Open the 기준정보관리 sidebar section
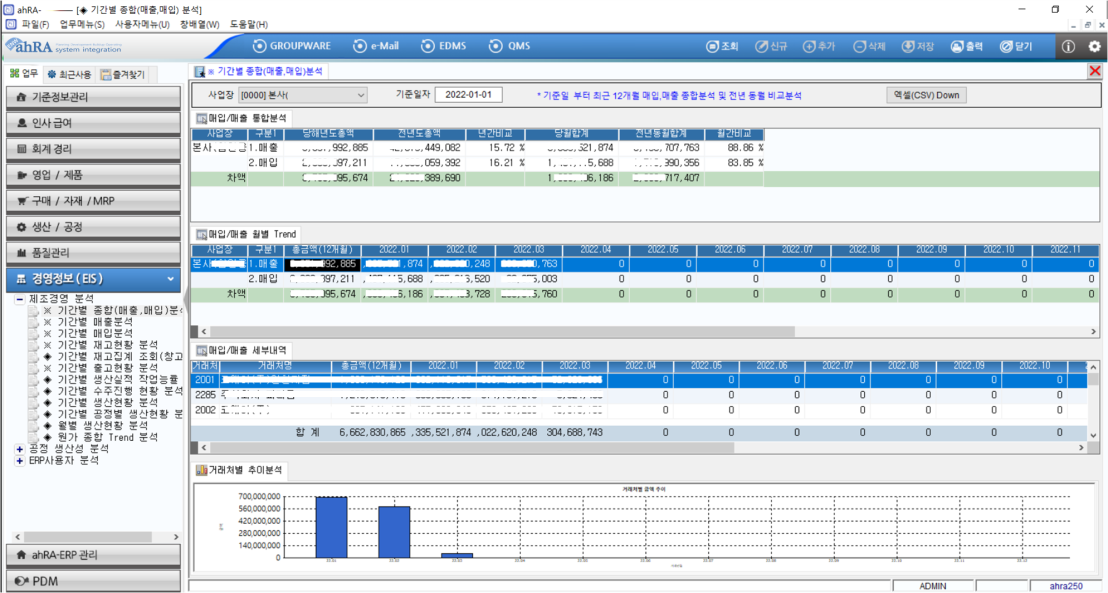 click(93, 97)
